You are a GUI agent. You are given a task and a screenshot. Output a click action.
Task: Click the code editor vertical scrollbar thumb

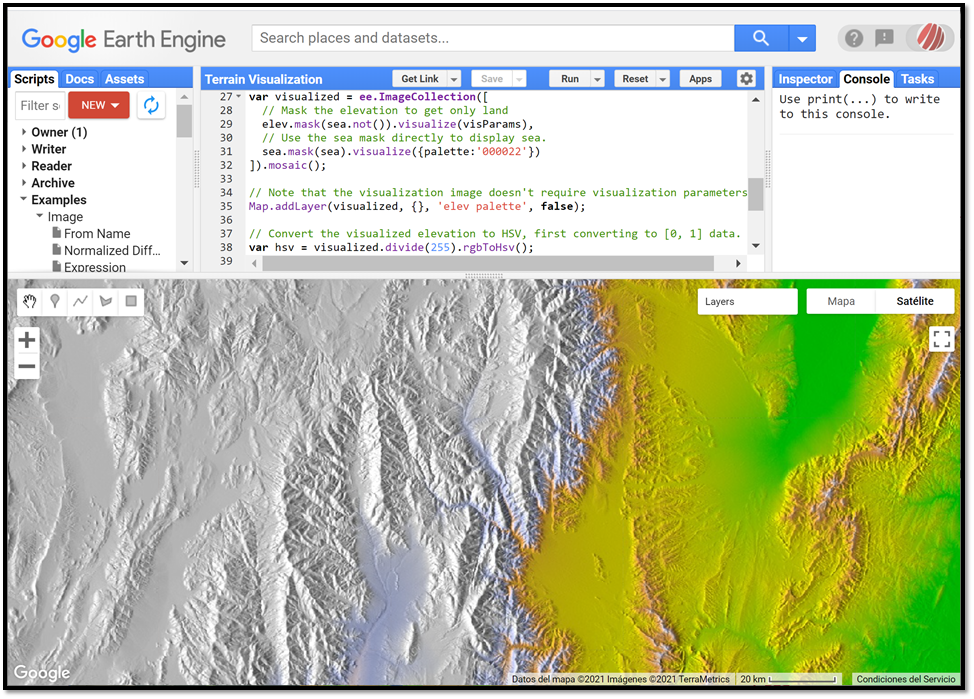[755, 194]
